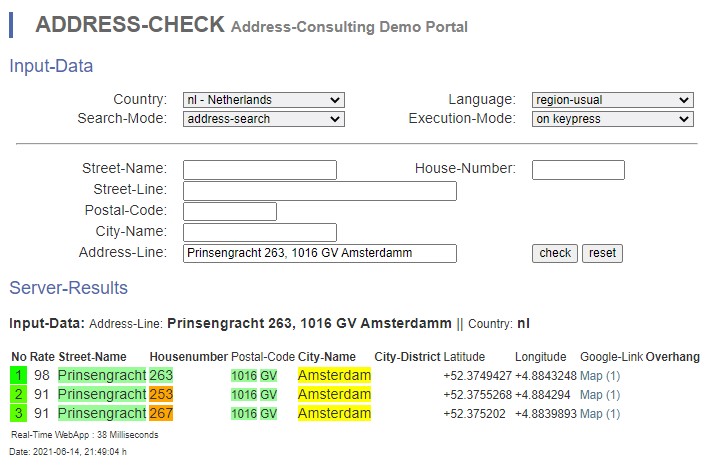Image resolution: width=707 pixels, height=465 pixels.
Task: Select the Postal-Code input box
Action: tap(230, 211)
